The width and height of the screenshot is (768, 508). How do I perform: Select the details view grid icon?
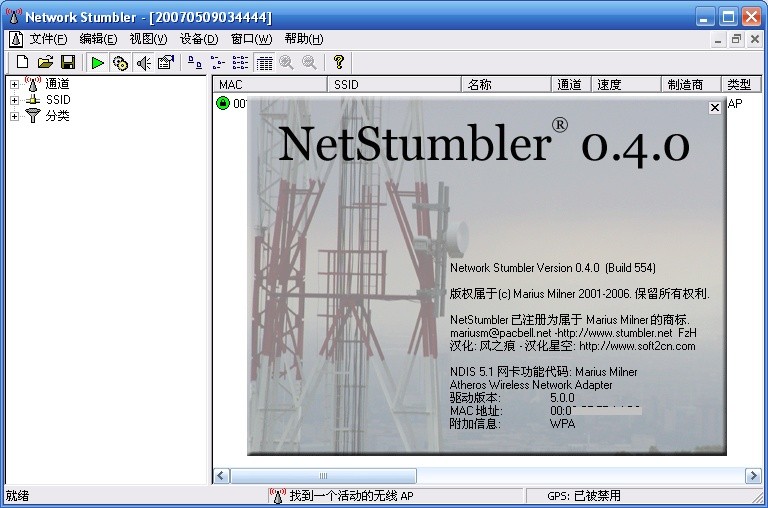(x=264, y=63)
